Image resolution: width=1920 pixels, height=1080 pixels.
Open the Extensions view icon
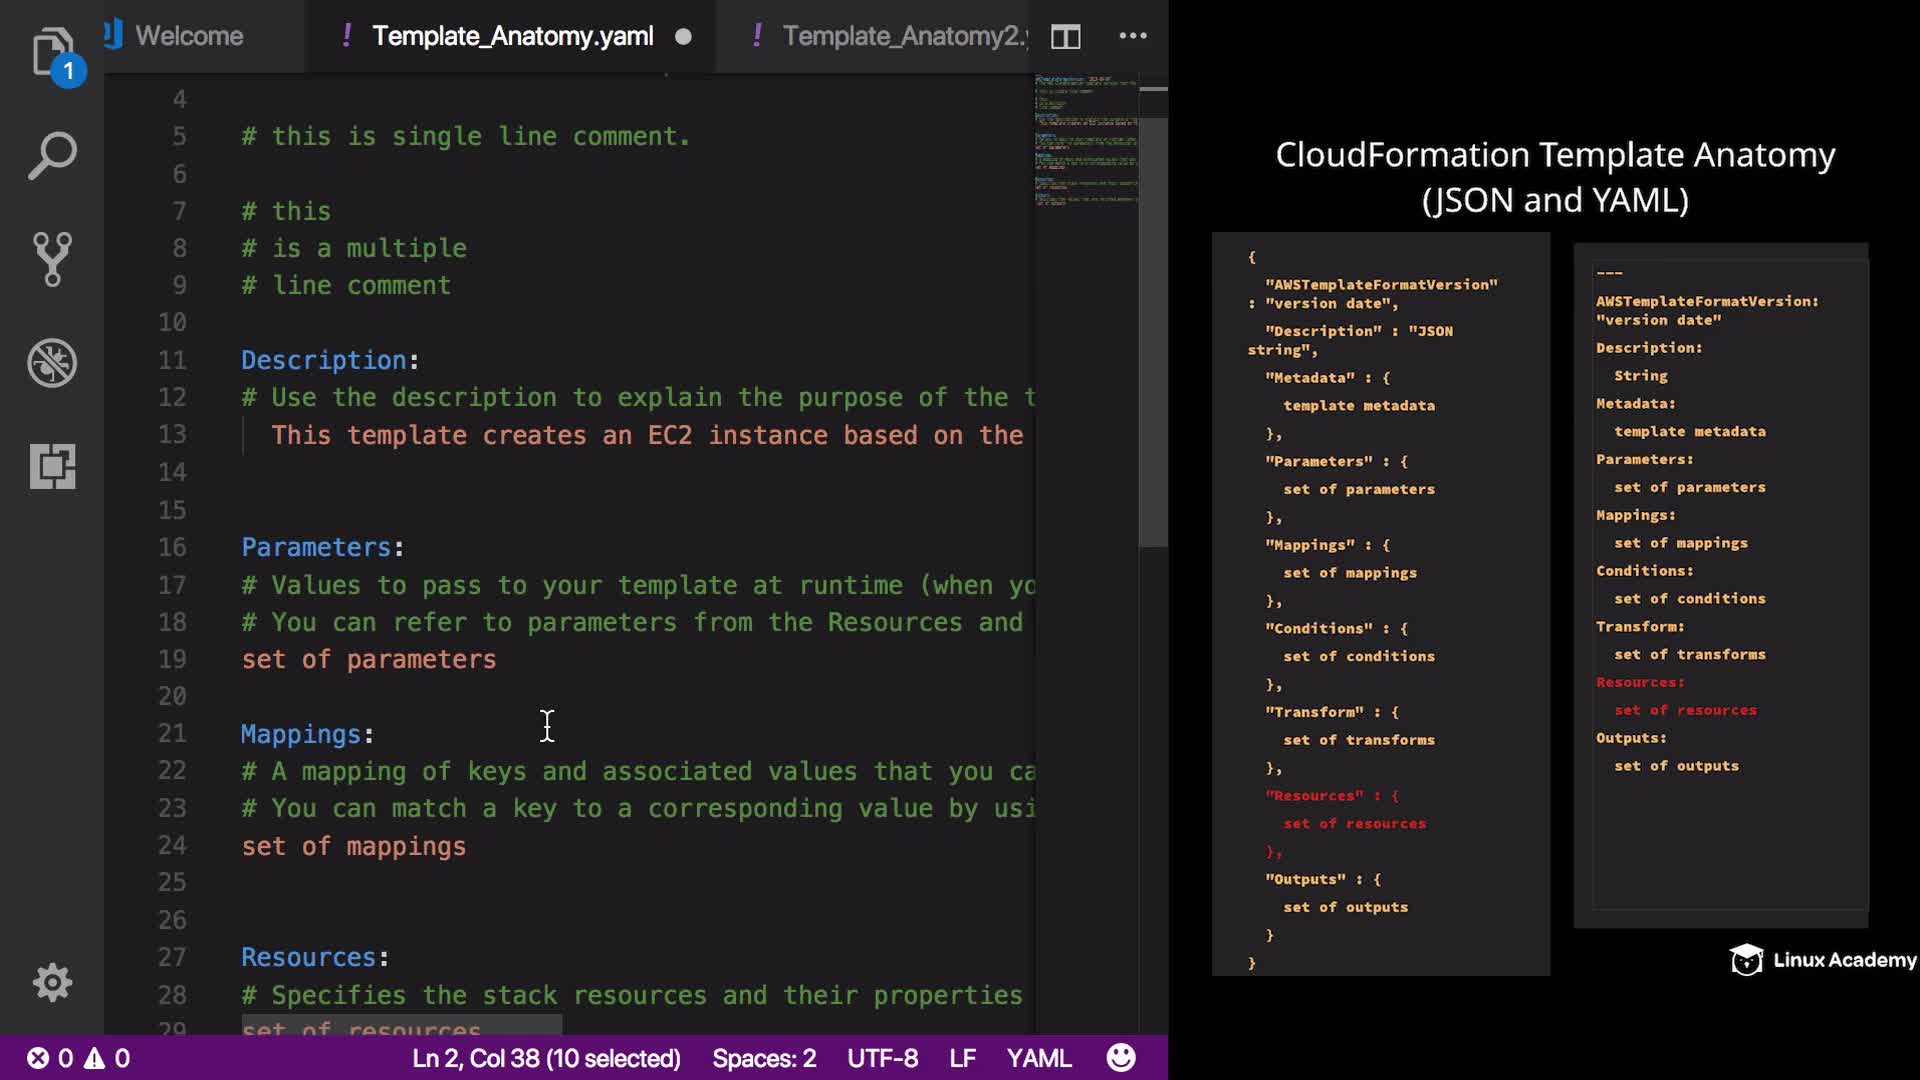(x=52, y=466)
